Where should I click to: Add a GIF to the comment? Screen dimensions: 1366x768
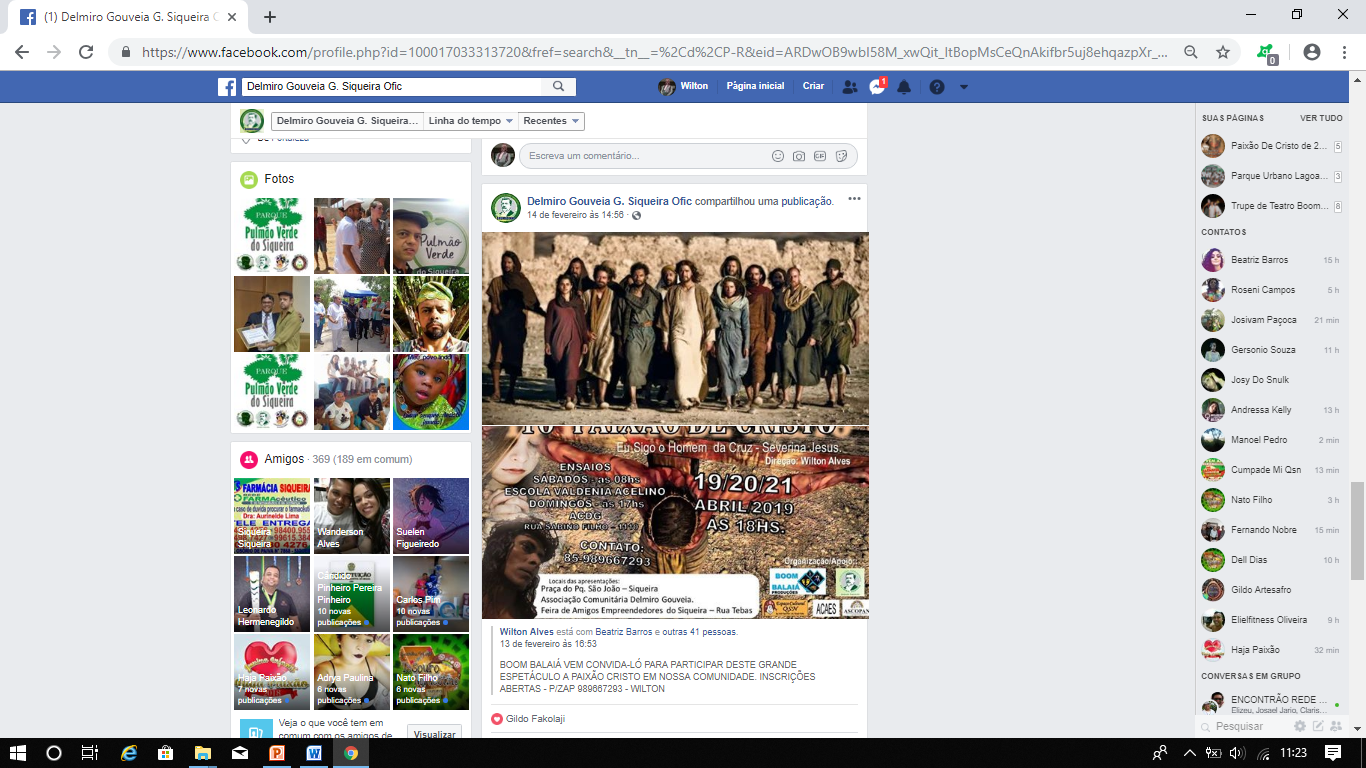(x=820, y=156)
